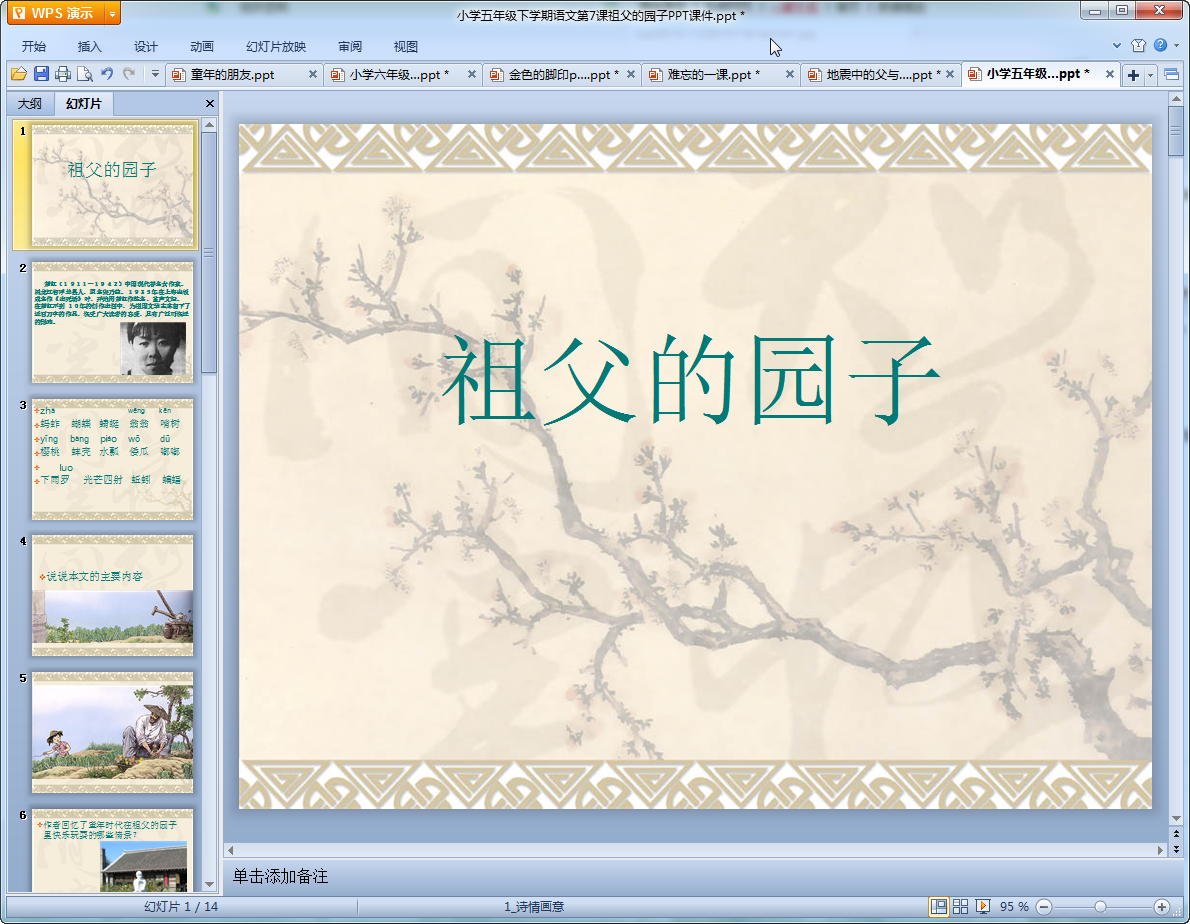
Task: Redo the last undone action
Action: (129, 74)
